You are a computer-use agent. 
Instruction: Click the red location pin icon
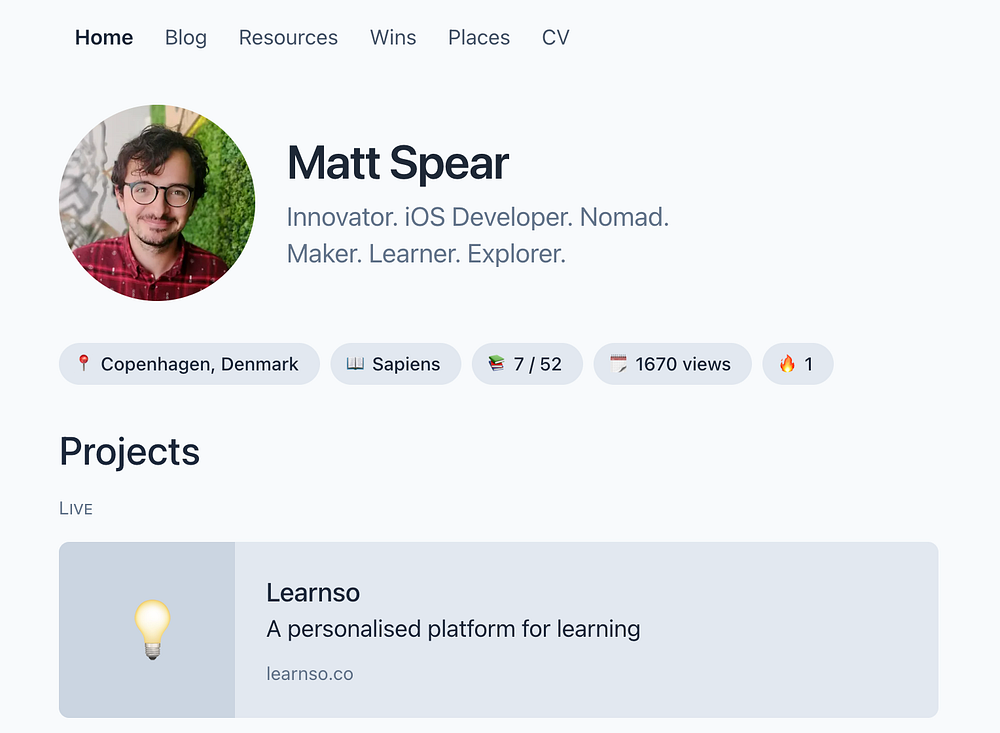tap(84, 364)
